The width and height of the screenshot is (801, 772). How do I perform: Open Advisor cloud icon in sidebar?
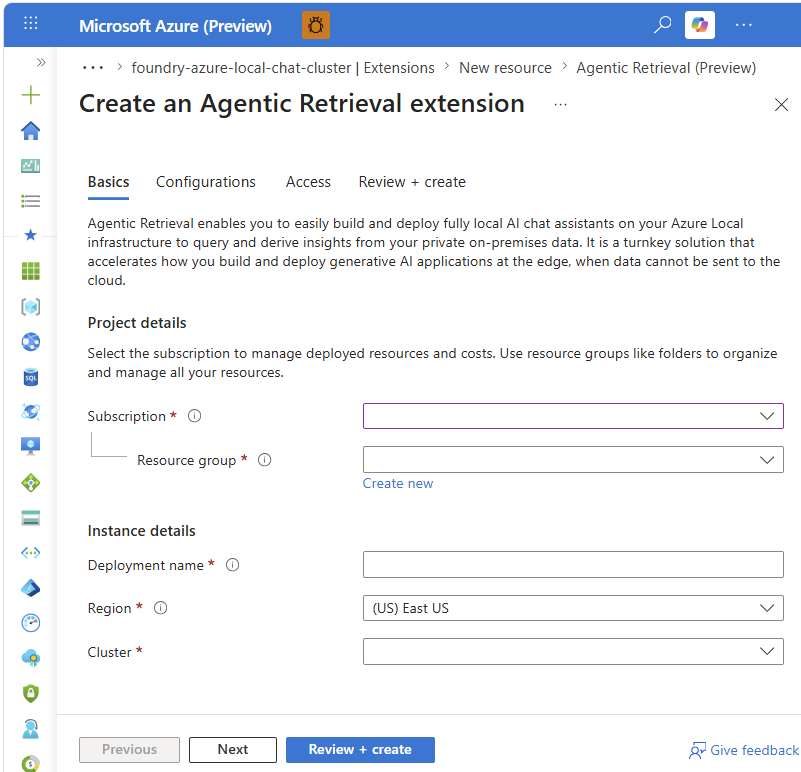click(31, 658)
